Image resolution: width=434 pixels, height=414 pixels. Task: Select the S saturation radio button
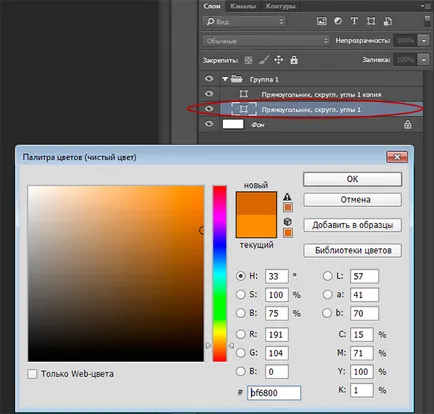(240, 295)
